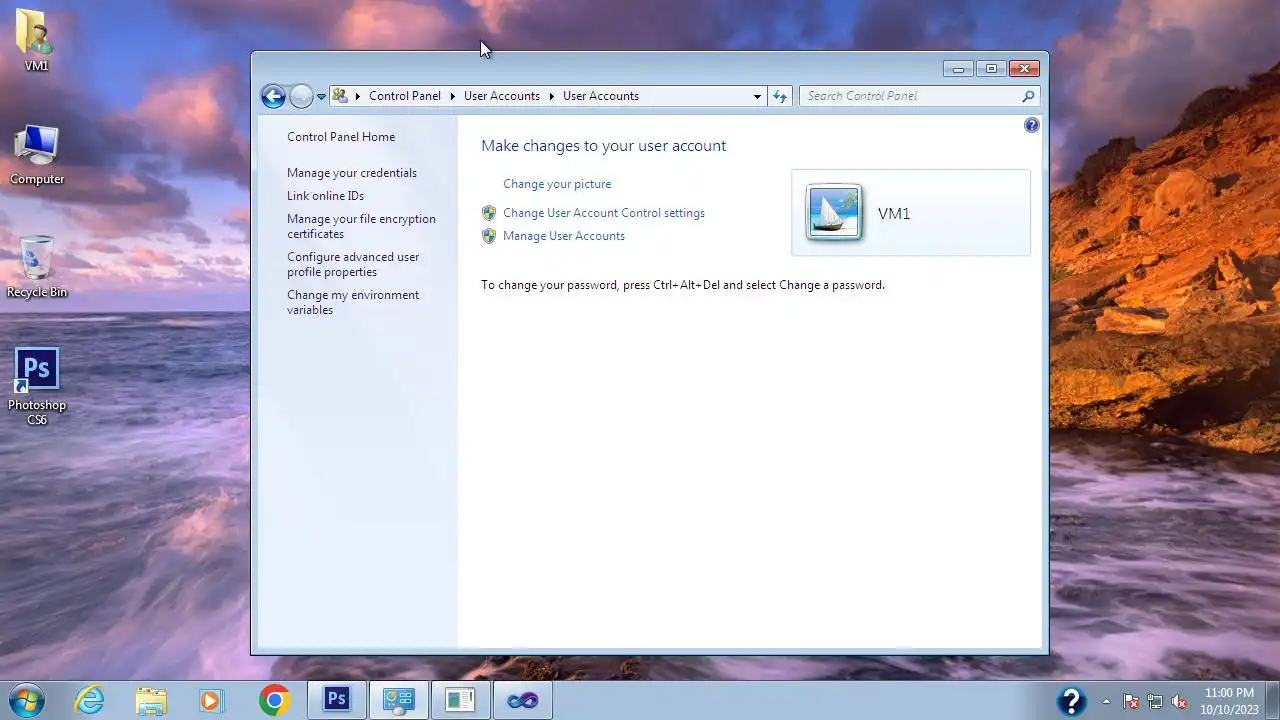Open Configure advanced user profile properties
Image resolution: width=1280 pixels, height=720 pixels.
(x=353, y=264)
